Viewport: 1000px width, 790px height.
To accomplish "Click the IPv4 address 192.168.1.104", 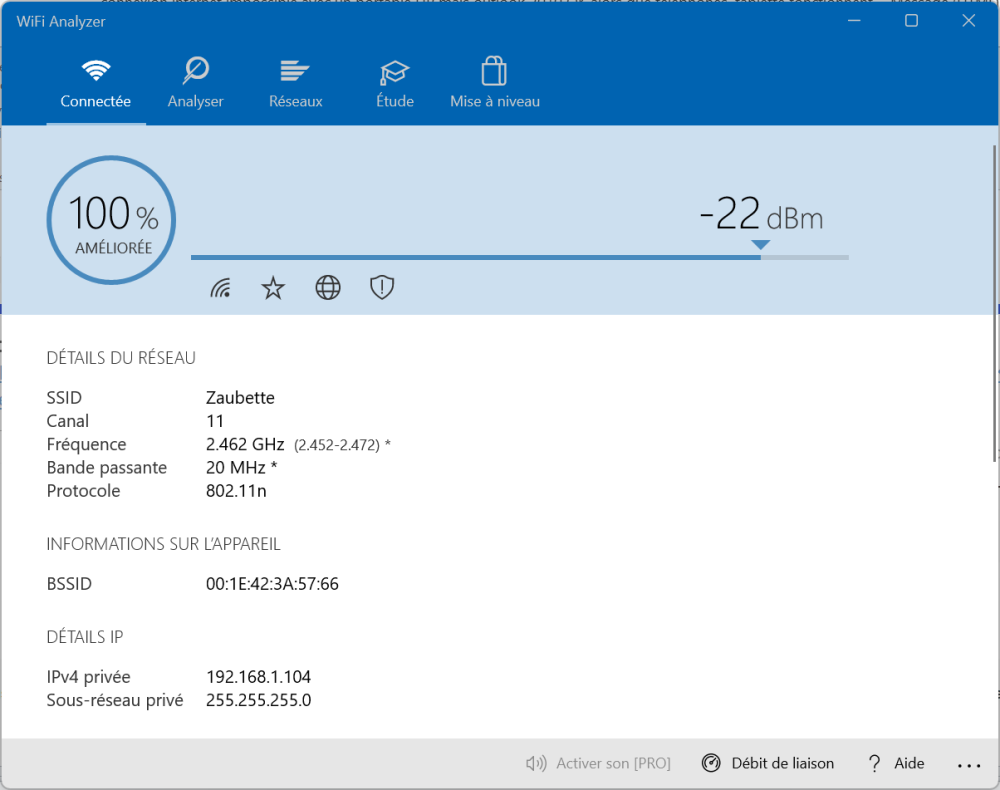I will click(258, 677).
